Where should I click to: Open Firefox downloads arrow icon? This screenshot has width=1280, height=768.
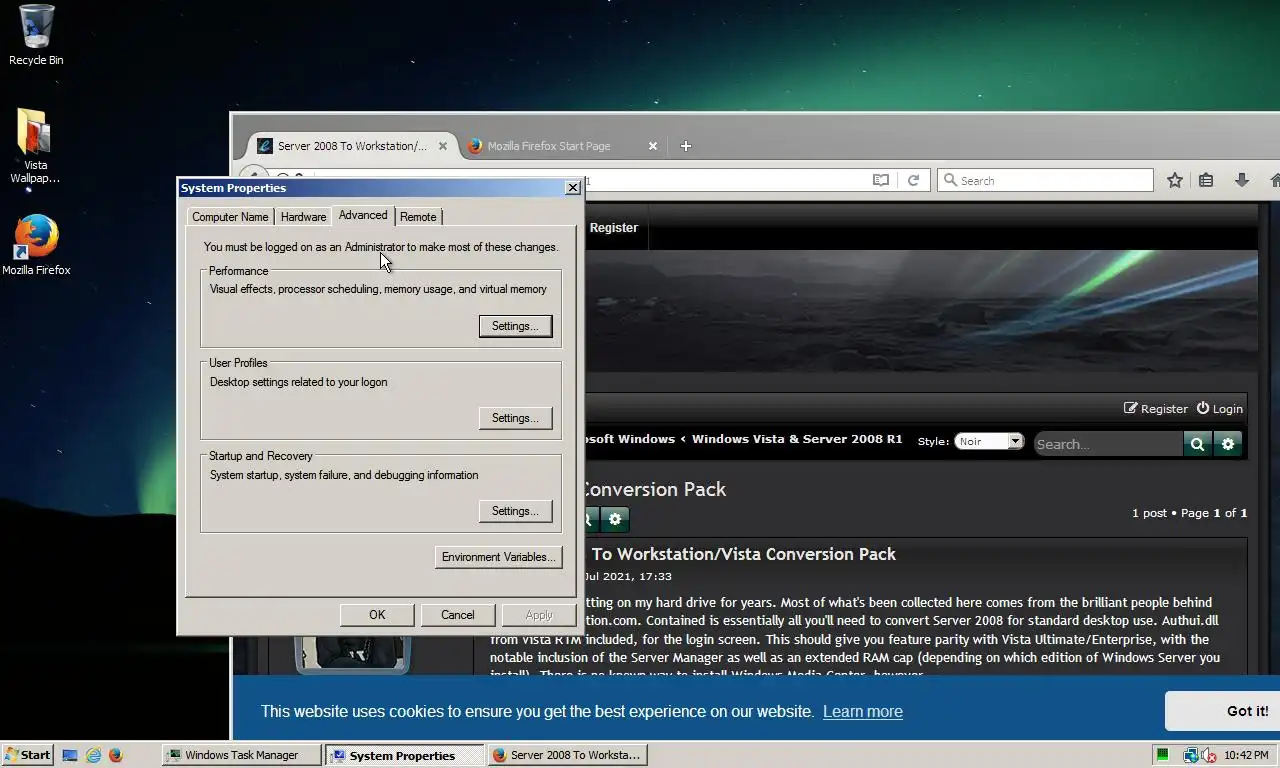(1241, 180)
